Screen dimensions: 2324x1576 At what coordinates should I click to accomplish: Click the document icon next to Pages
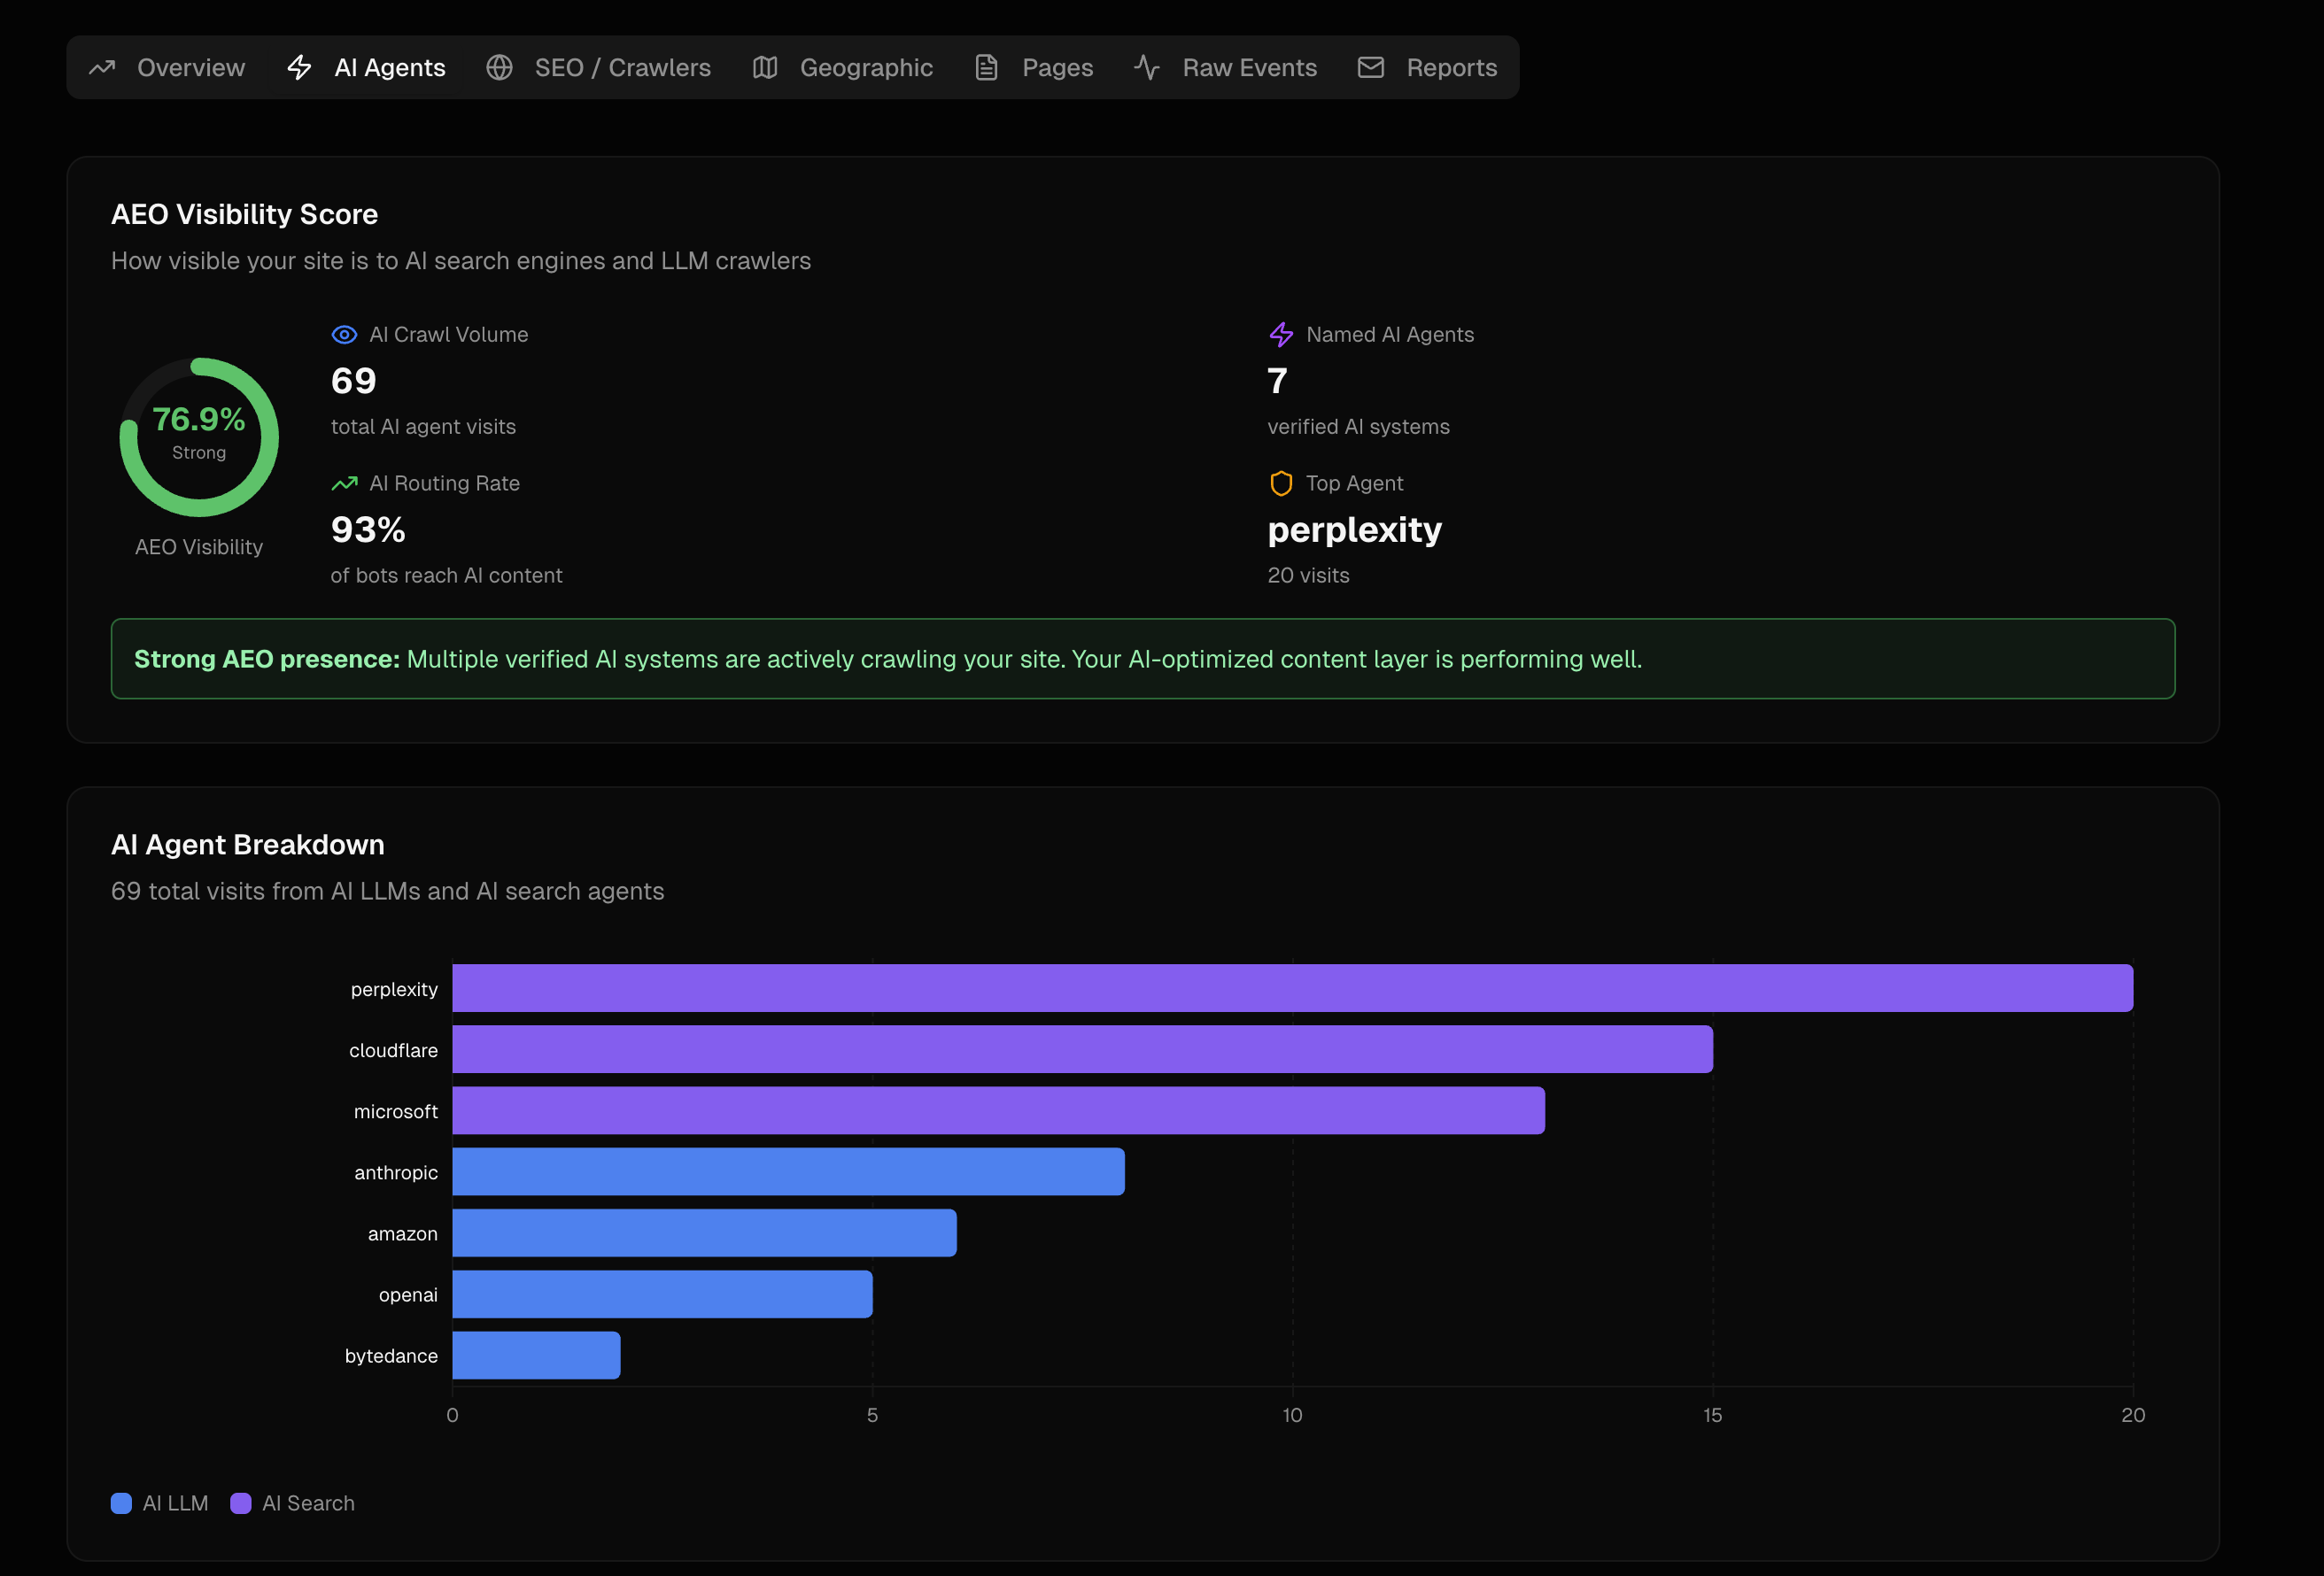(x=986, y=67)
